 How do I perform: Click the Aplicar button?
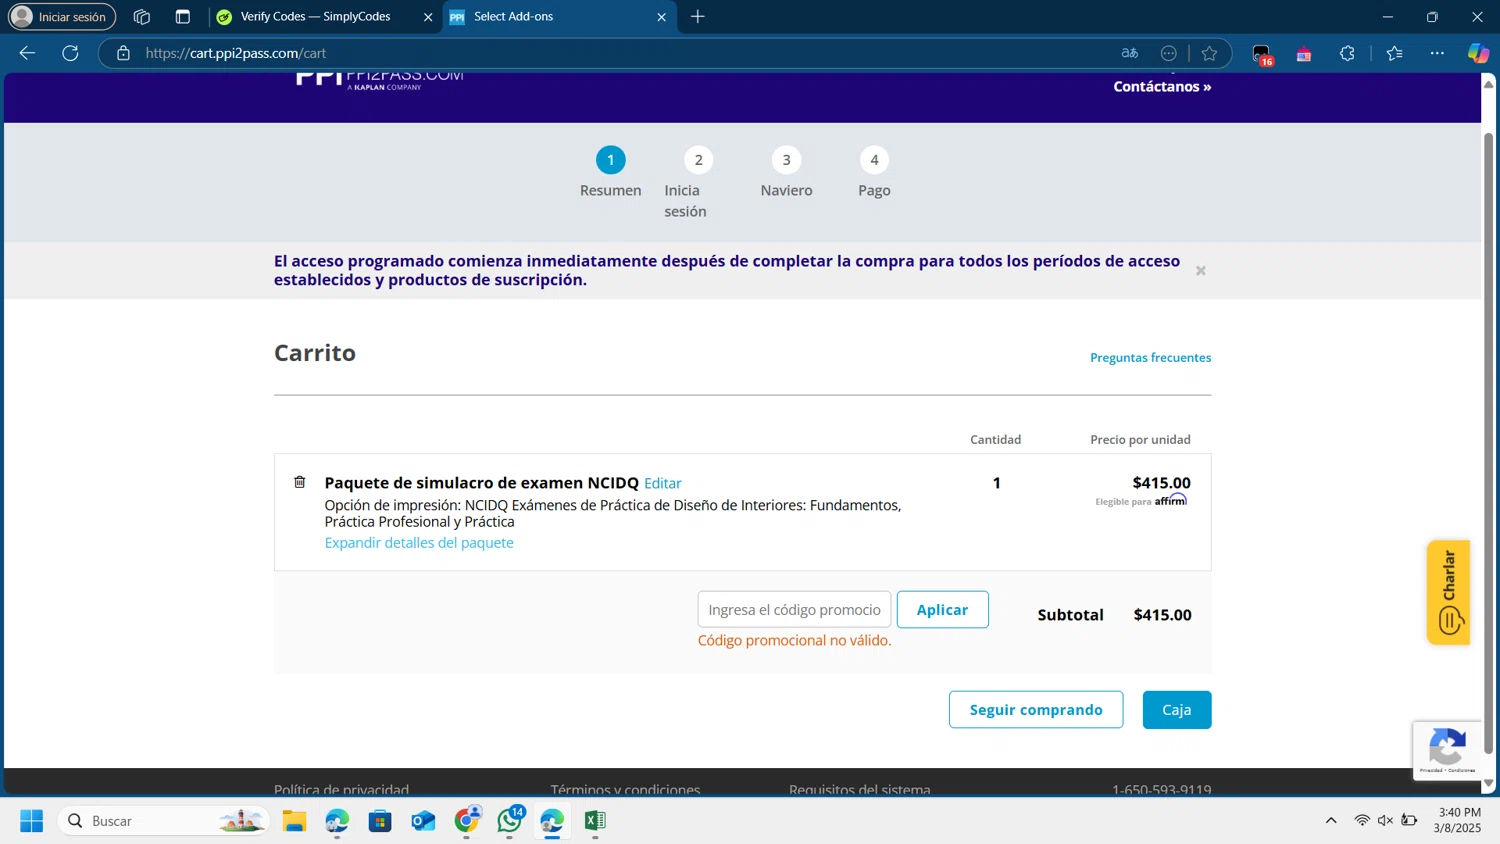point(942,610)
